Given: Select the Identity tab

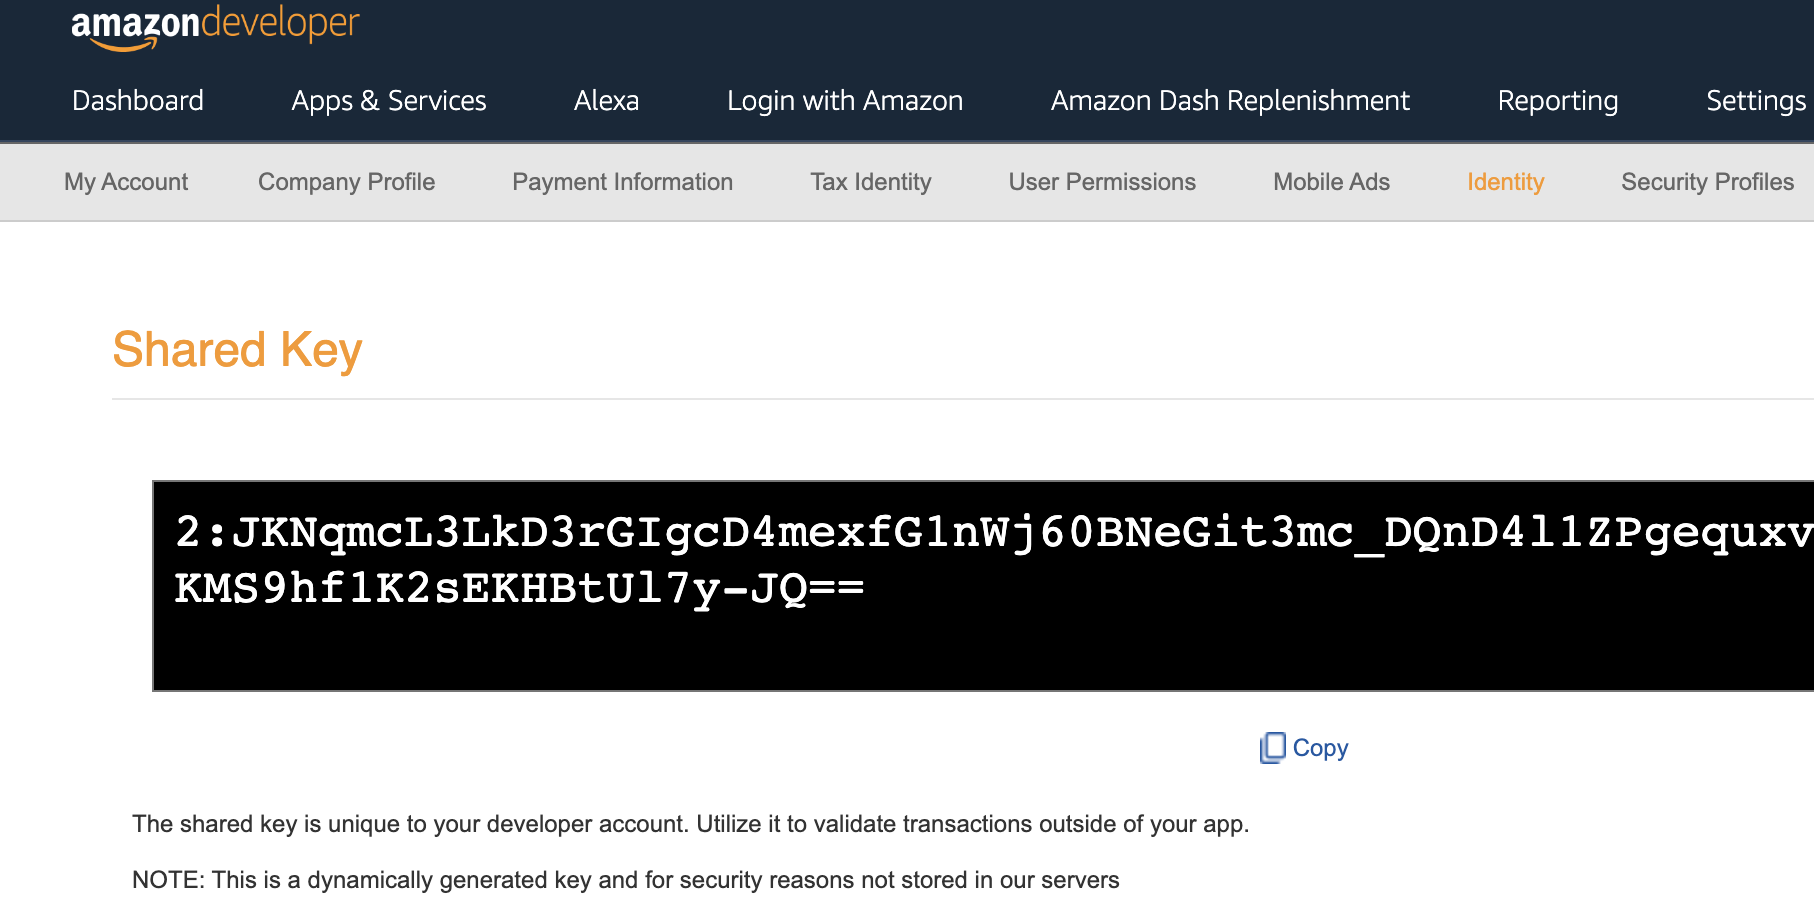Looking at the screenshot, I should click(x=1505, y=181).
